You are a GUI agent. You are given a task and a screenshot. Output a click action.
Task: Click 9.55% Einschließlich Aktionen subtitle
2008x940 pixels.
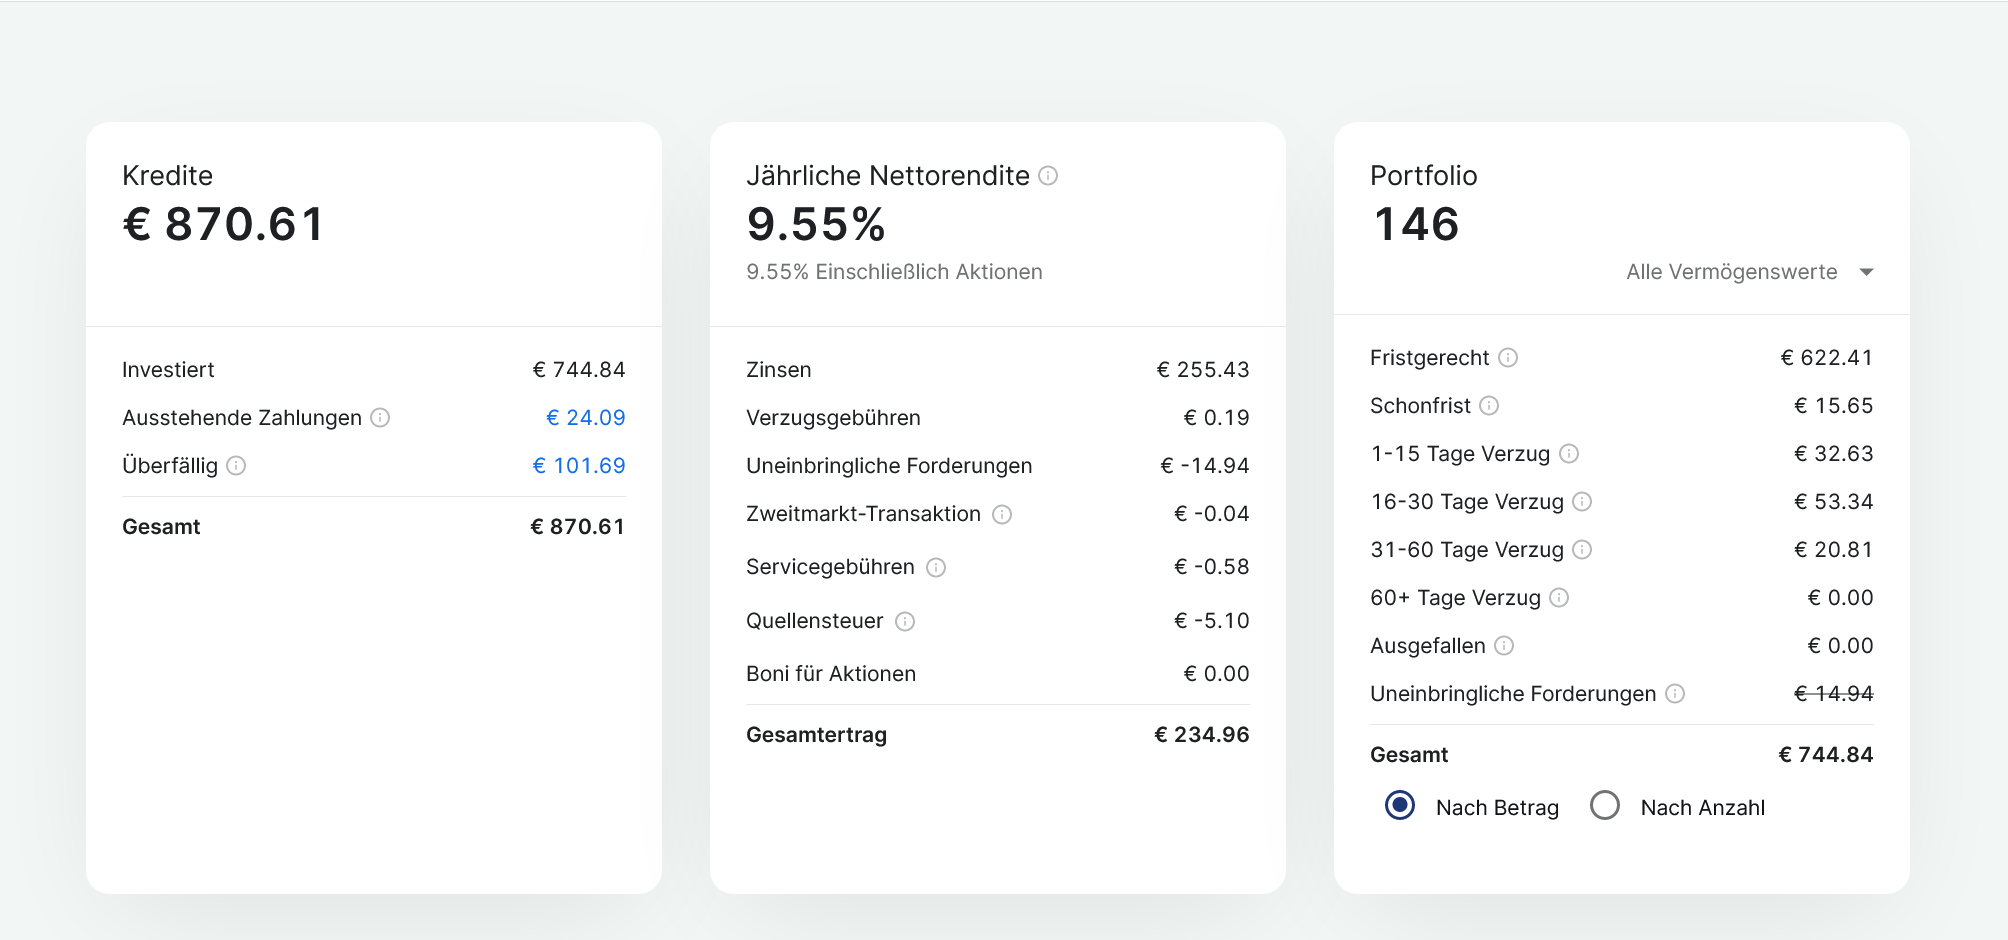[x=894, y=272]
